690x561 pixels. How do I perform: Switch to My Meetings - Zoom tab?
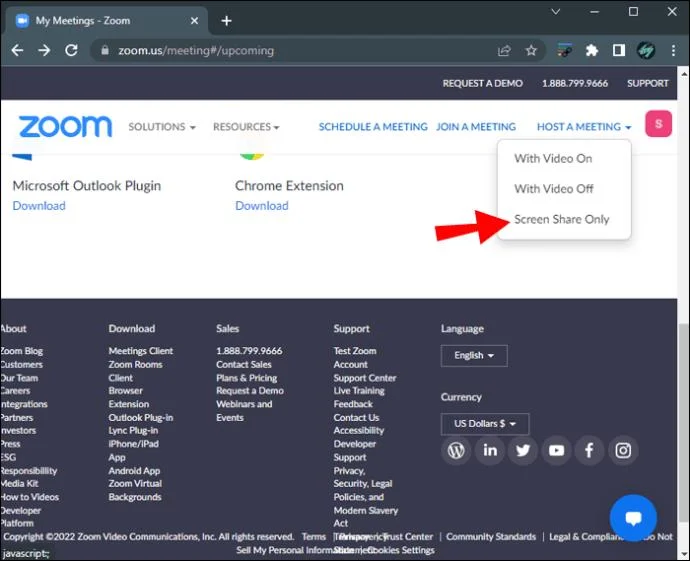click(x=106, y=21)
